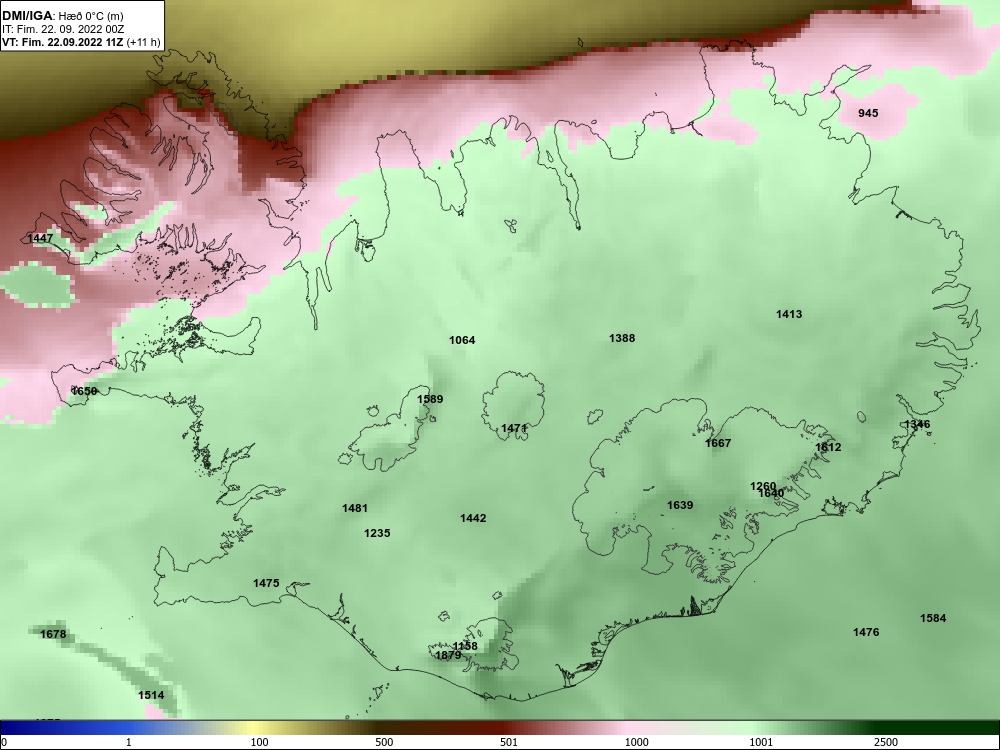1000x750 pixels.
Task: Click the map value 1388
Action: [x=622, y=339]
